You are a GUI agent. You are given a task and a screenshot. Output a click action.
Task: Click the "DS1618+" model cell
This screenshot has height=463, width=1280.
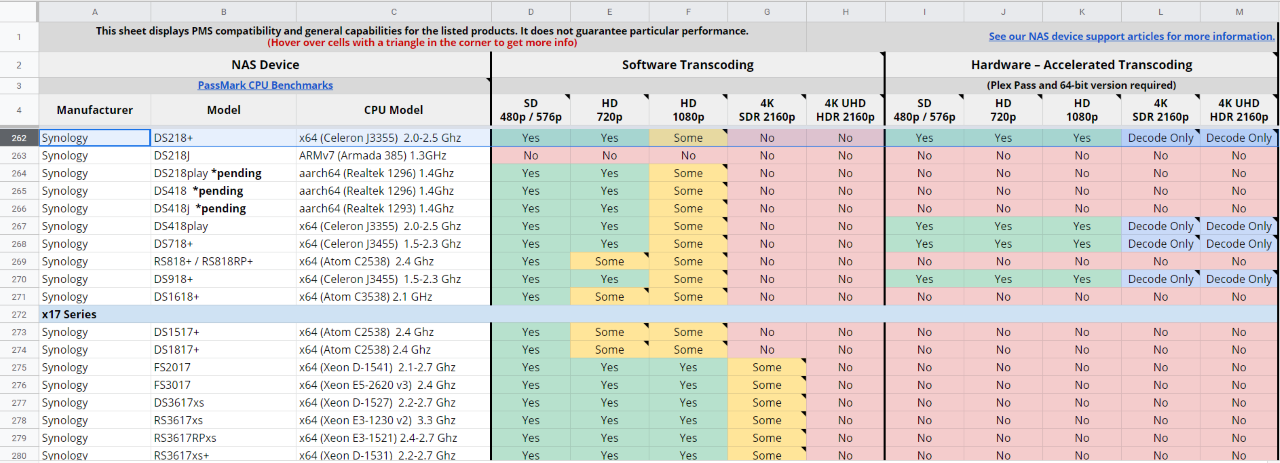(x=223, y=296)
